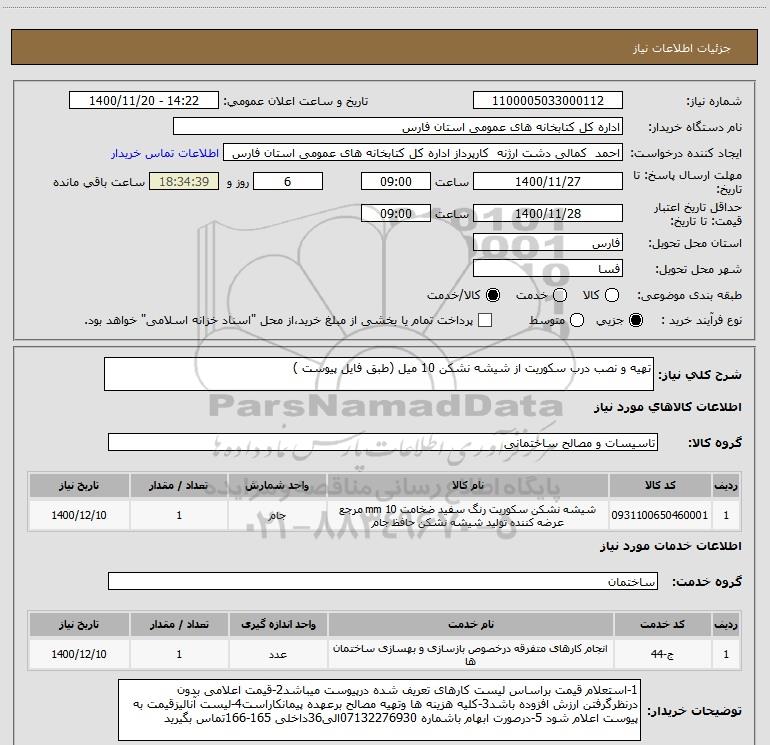The image size is (770, 745).
Task: Click the اطلاعات خدمات مورد نیاز heading
Action: coord(670,546)
